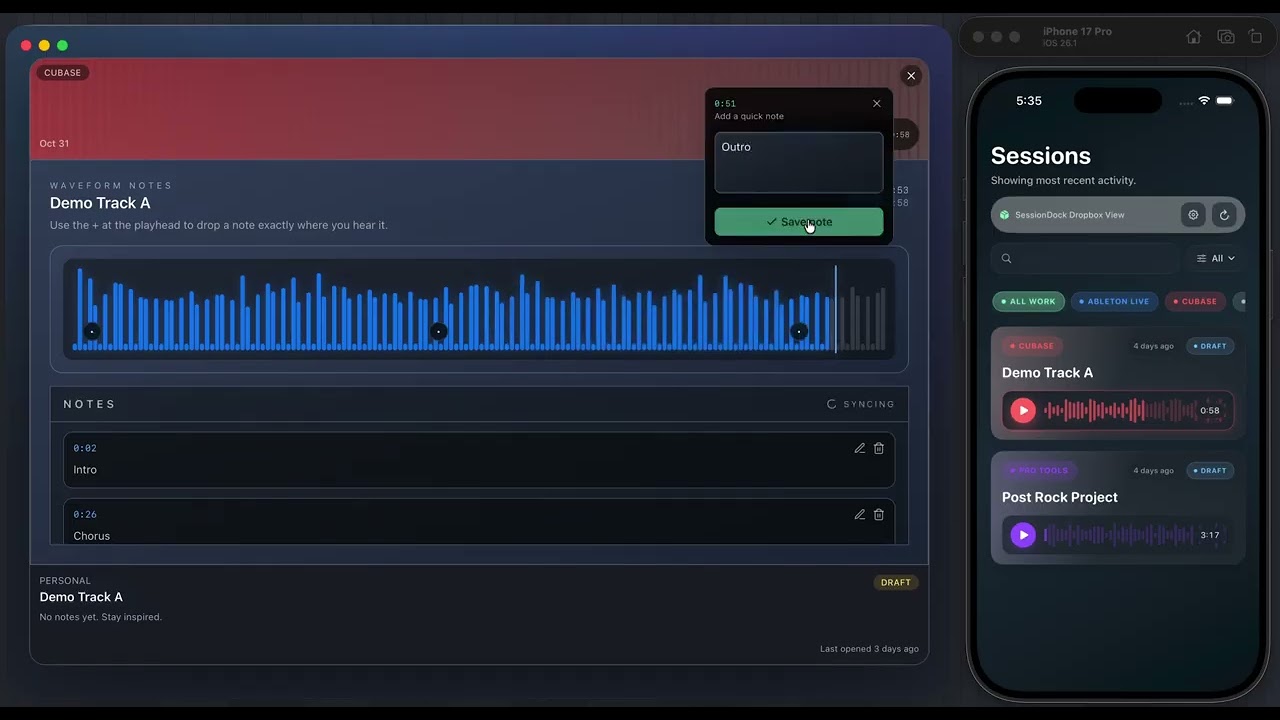Edit the Chorus note at 0:26
The width and height of the screenshot is (1280, 720).
pyautogui.click(x=859, y=514)
